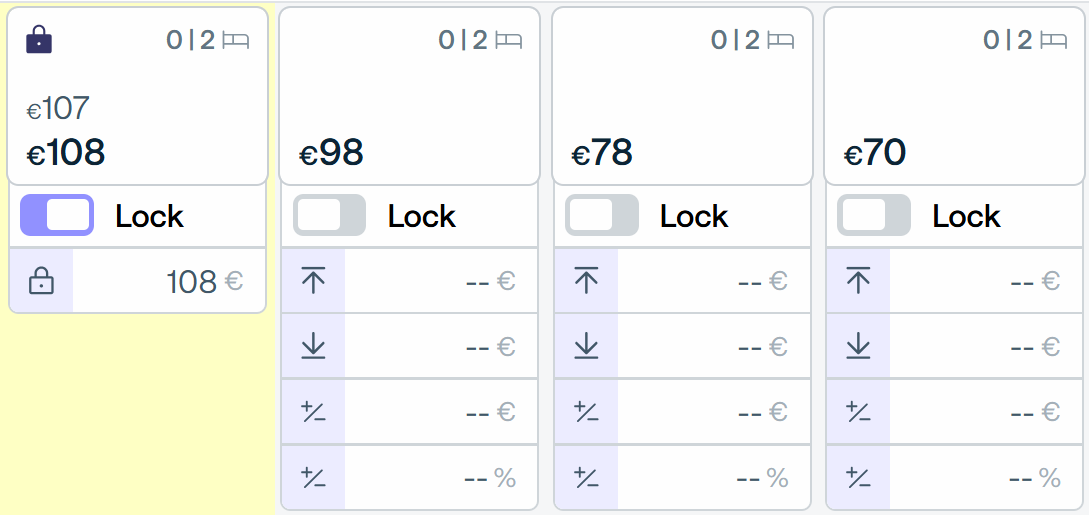Click percent adjustment field under €78
The width and height of the screenshot is (1089, 515).
click(x=713, y=478)
